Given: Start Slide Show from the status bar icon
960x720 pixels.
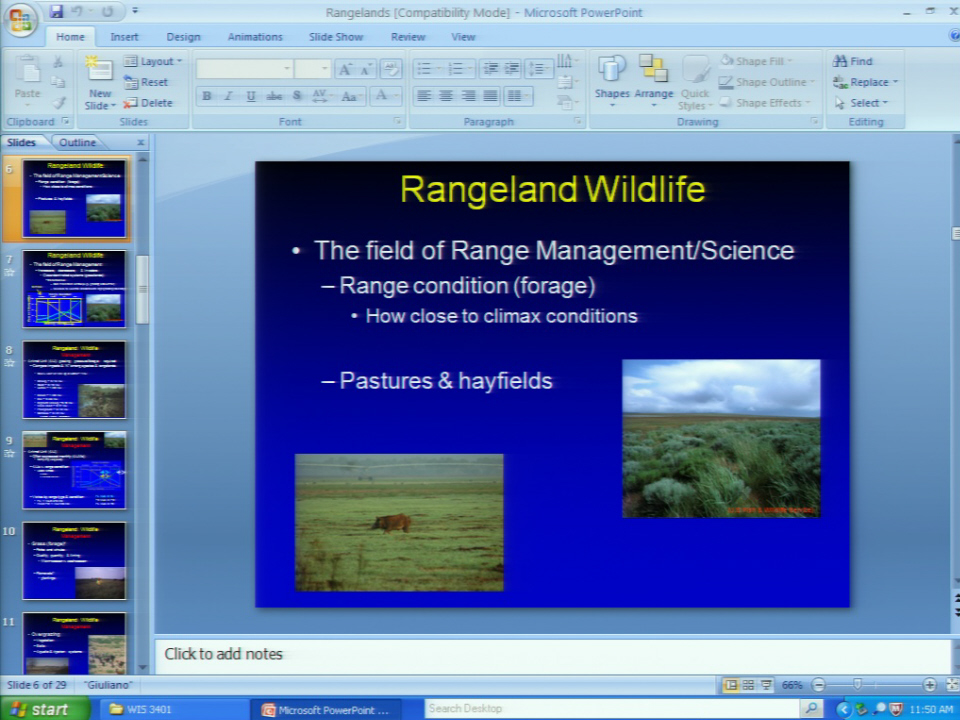Looking at the screenshot, I should [766, 685].
